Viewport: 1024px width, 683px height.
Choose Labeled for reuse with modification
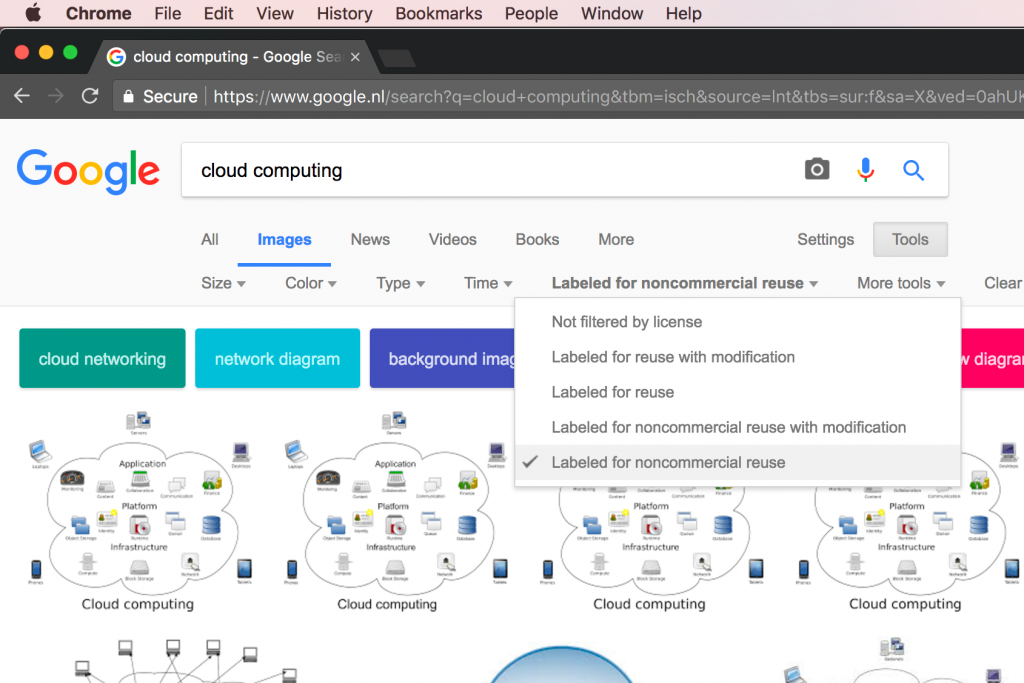coord(737,357)
